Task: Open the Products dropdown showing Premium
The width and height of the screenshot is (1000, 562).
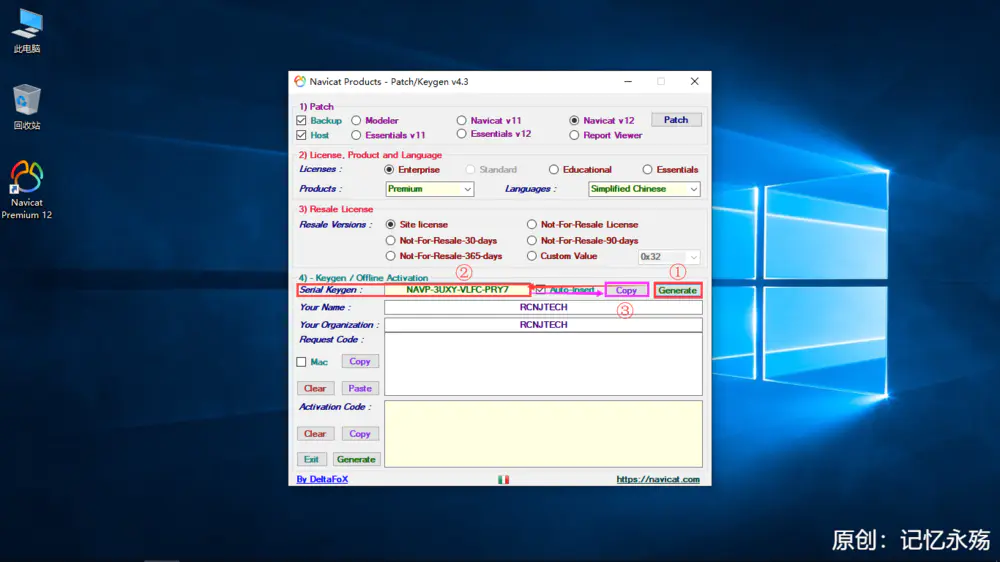Action: pyautogui.click(x=429, y=189)
